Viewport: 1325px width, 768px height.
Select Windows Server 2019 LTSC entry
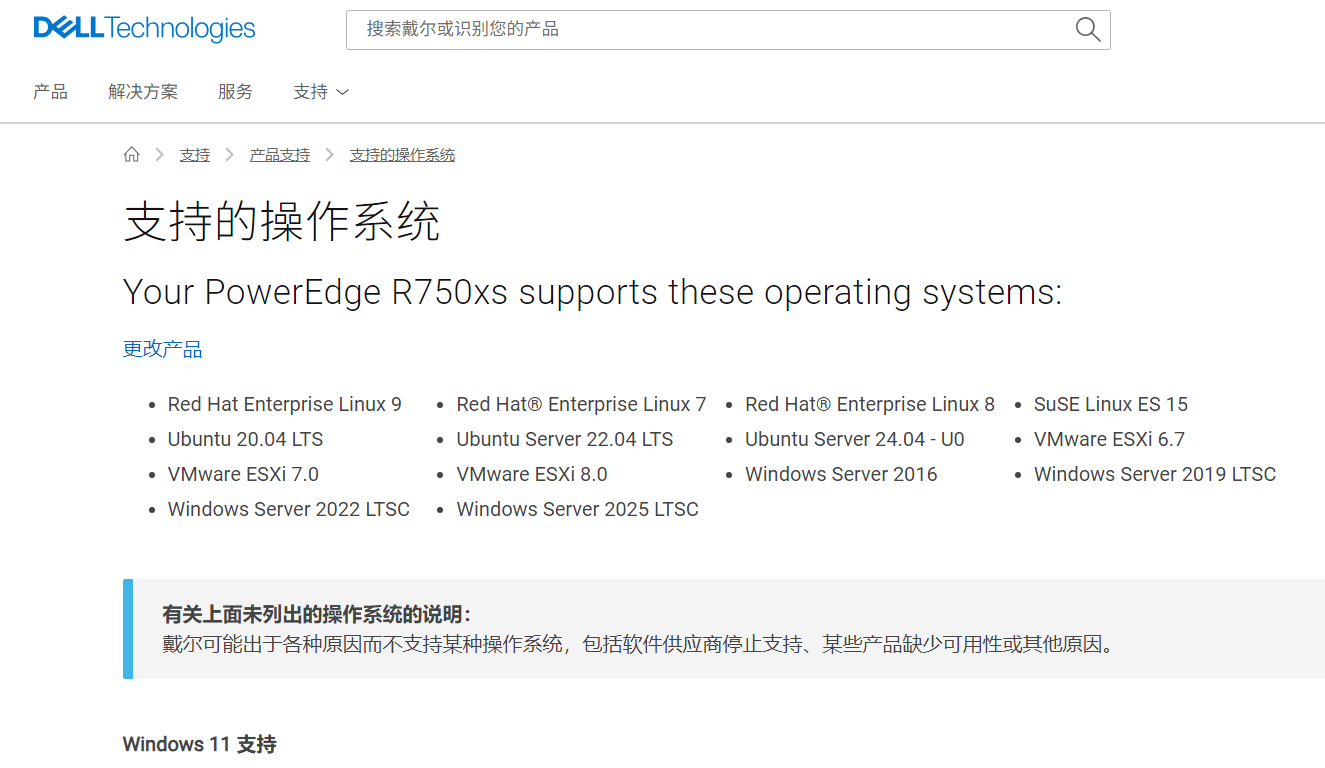coord(1155,475)
